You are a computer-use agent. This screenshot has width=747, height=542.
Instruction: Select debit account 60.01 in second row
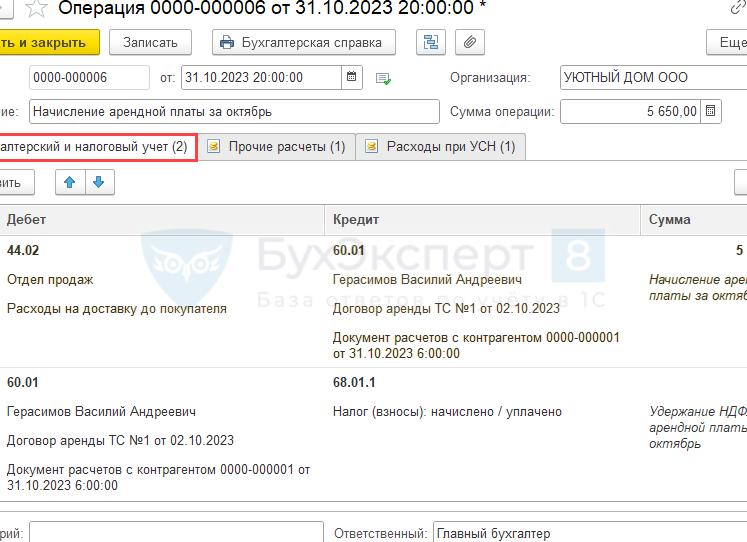(x=22, y=382)
